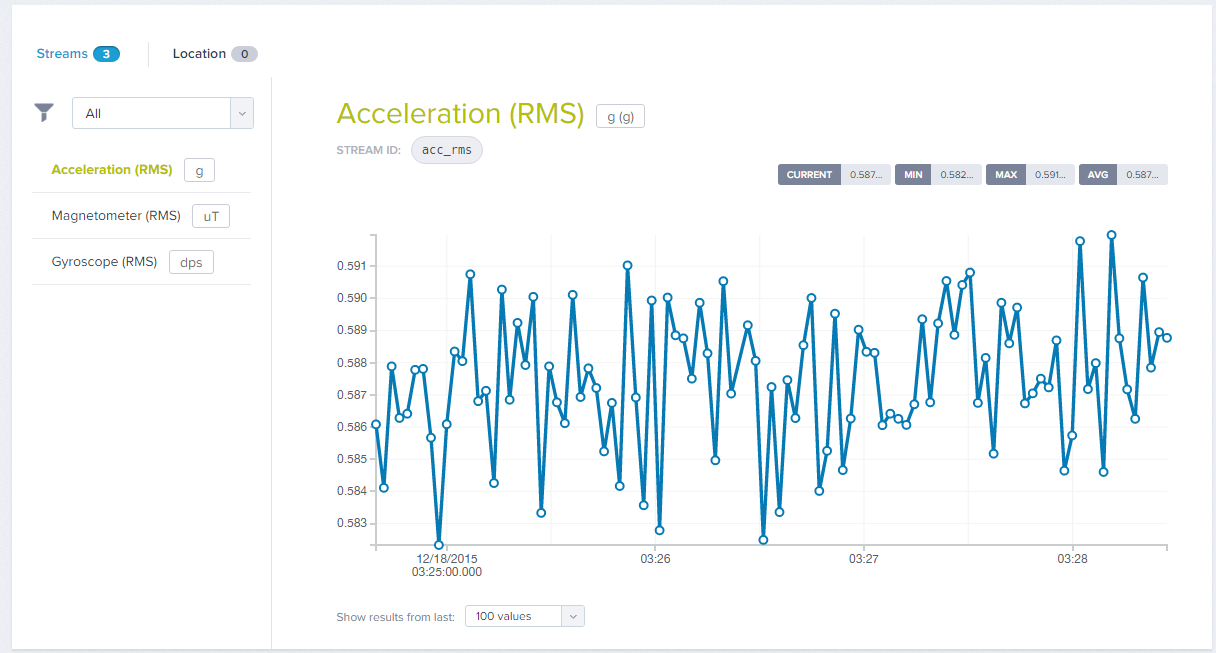Select the Acceleration (RMS) stream
The height and width of the screenshot is (653, 1216).
(x=112, y=170)
